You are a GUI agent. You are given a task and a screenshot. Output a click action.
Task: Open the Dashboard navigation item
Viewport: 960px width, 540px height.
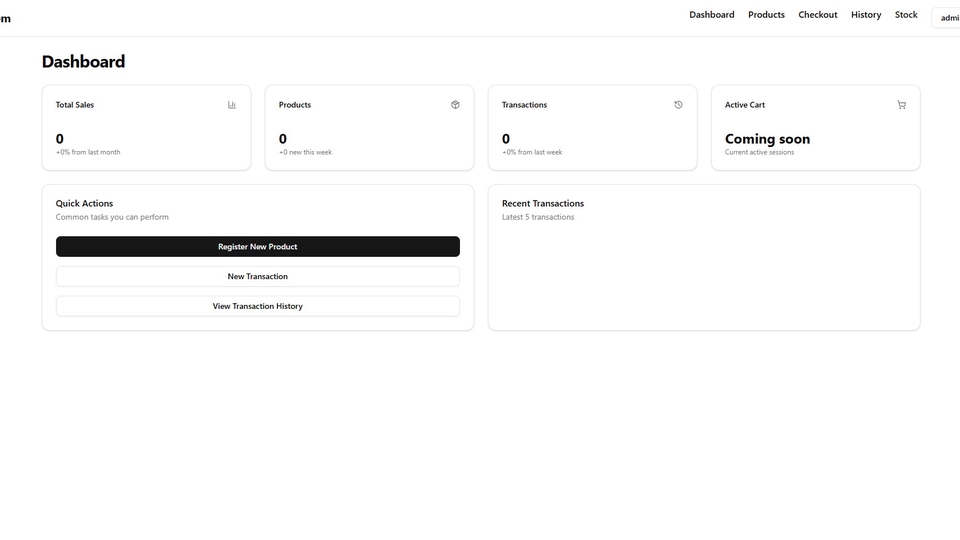(711, 15)
